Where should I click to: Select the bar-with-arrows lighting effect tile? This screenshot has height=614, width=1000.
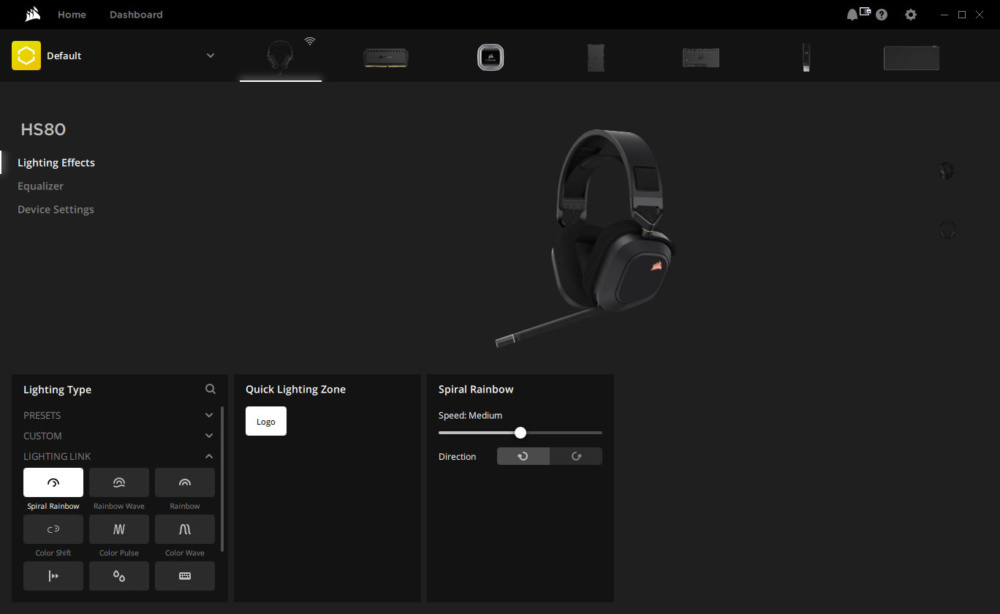coord(53,576)
